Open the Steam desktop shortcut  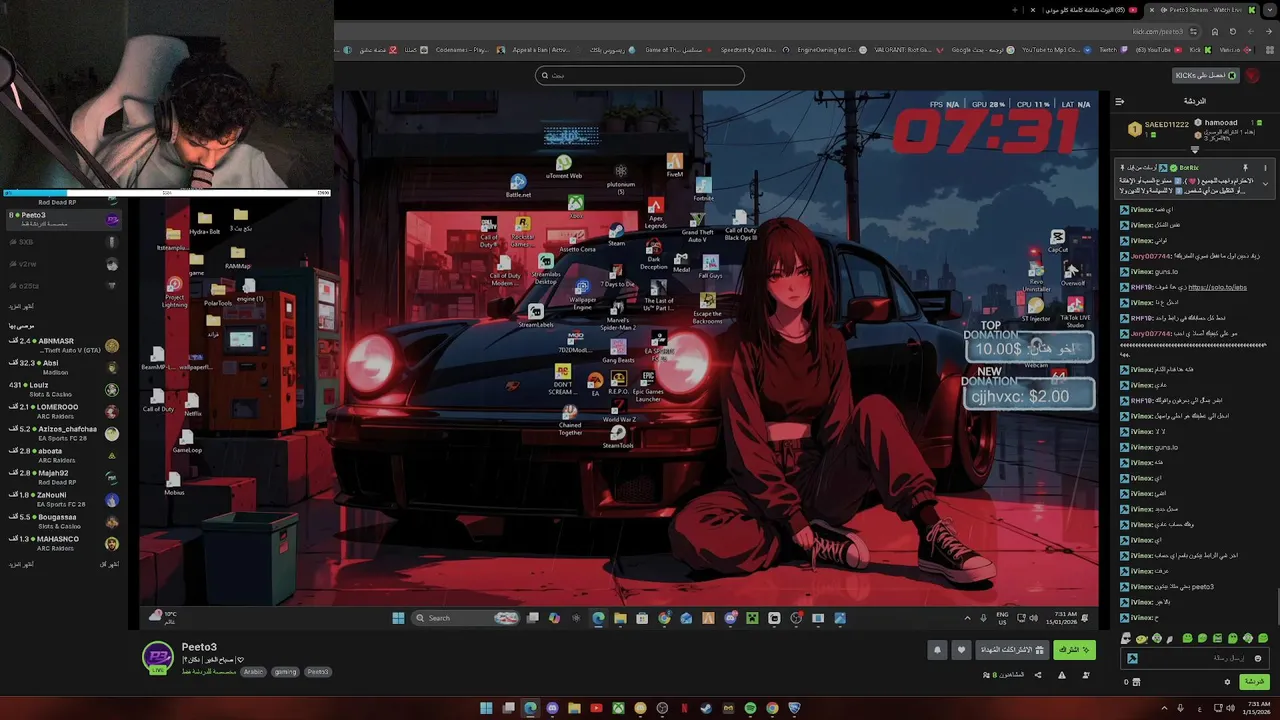616,235
